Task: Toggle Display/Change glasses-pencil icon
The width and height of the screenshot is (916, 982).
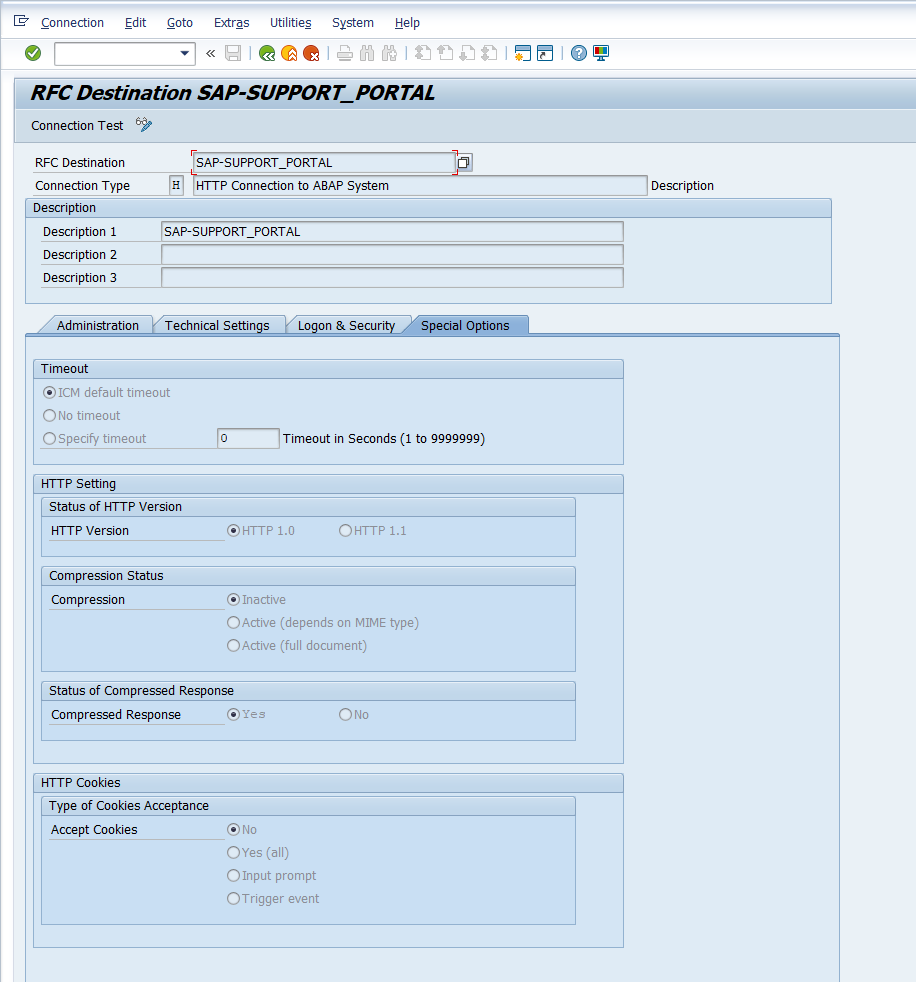Action: (144, 125)
